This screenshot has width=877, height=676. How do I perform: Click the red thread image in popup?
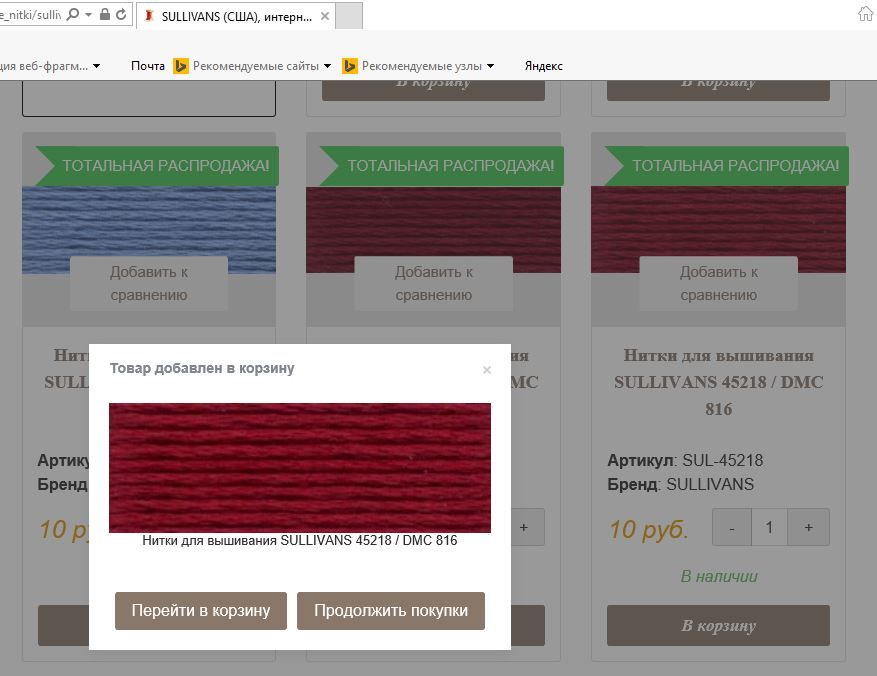tap(299, 467)
